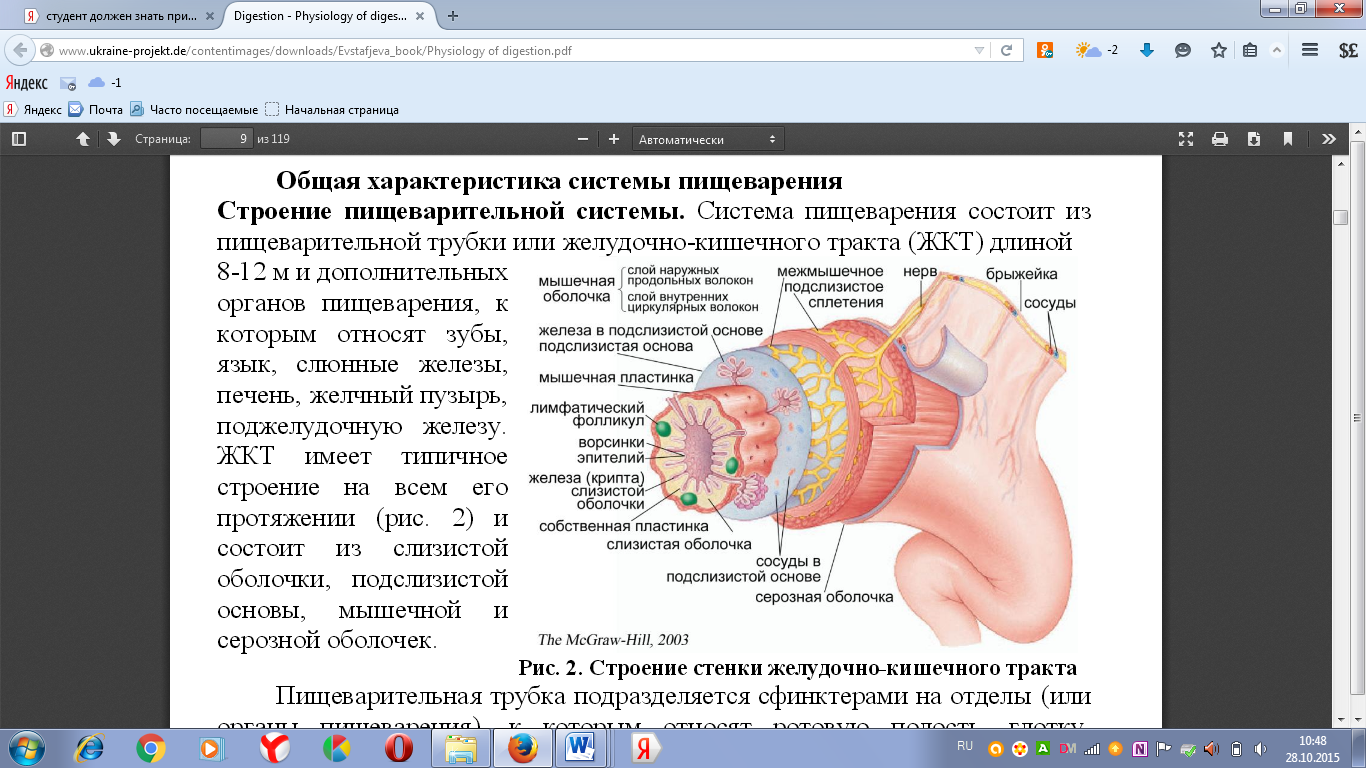Go to next PDF page arrow

point(113,139)
